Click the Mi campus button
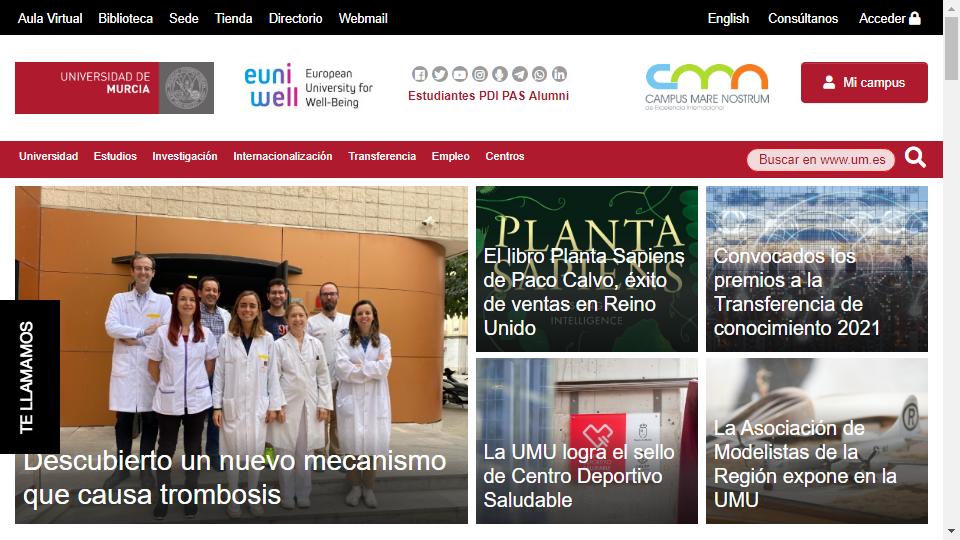 coord(864,82)
